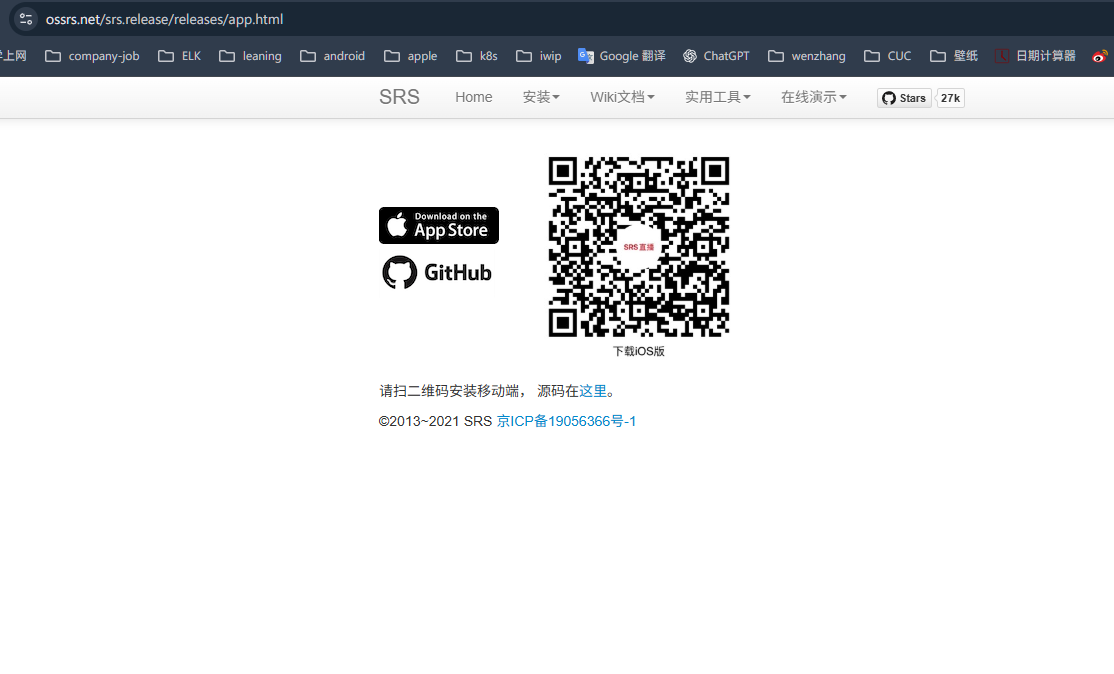This screenshot has height=674, width=1114.
Task: Open the leaning bookmark folder
Action: pyautogui.click(x=250, y=56)
